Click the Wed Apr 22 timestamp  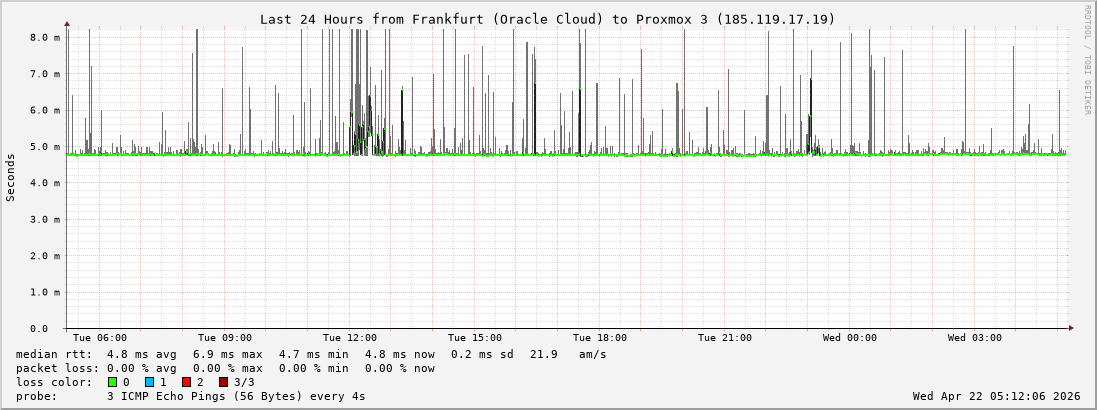pyautogui.click(x=996, y=396)
